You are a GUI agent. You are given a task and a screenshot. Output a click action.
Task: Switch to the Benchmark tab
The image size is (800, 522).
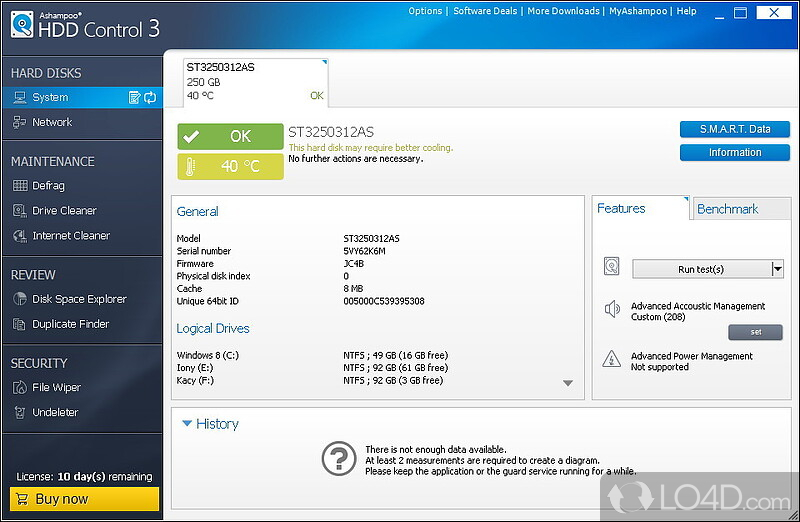(x=727, y=209)
